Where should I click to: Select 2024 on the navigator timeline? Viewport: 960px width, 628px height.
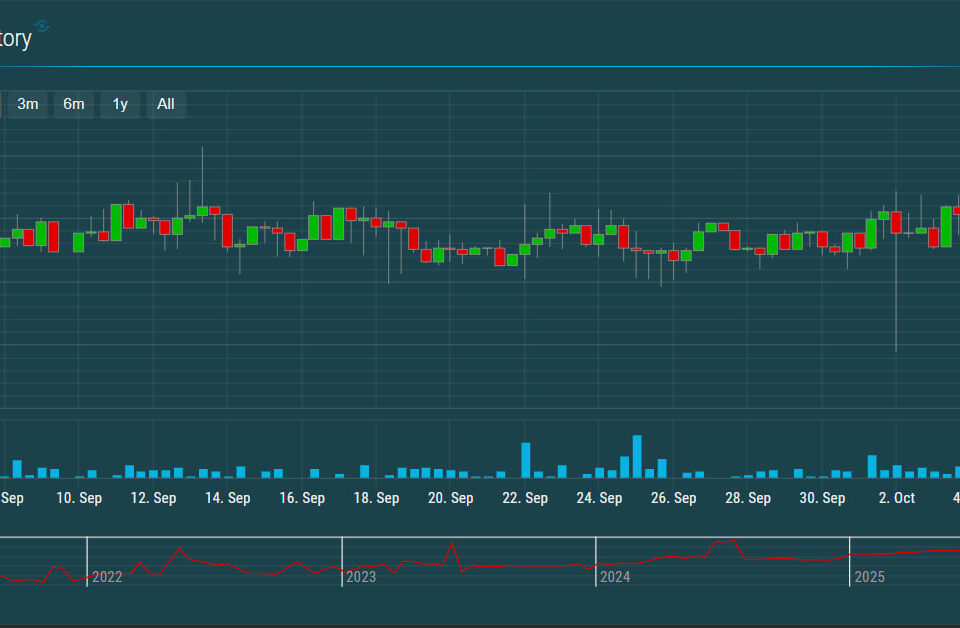pyautogui.click(x=615, y=577)
